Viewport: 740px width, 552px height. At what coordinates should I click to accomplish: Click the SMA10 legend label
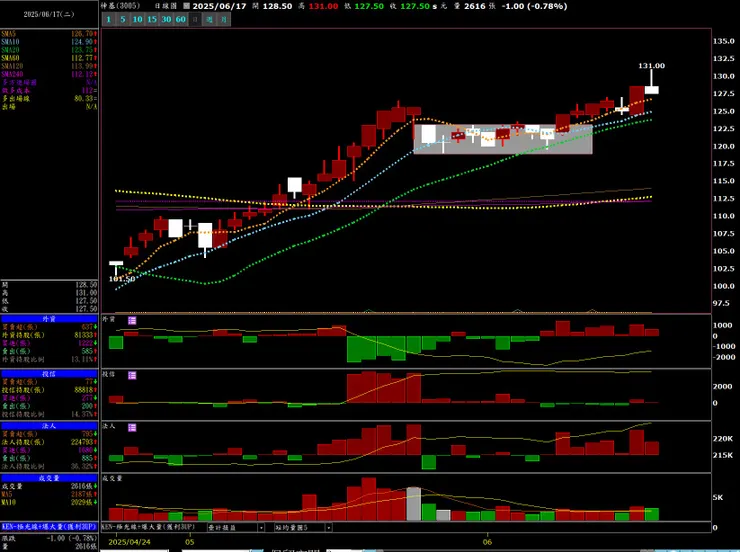click(x=10, y=42)
